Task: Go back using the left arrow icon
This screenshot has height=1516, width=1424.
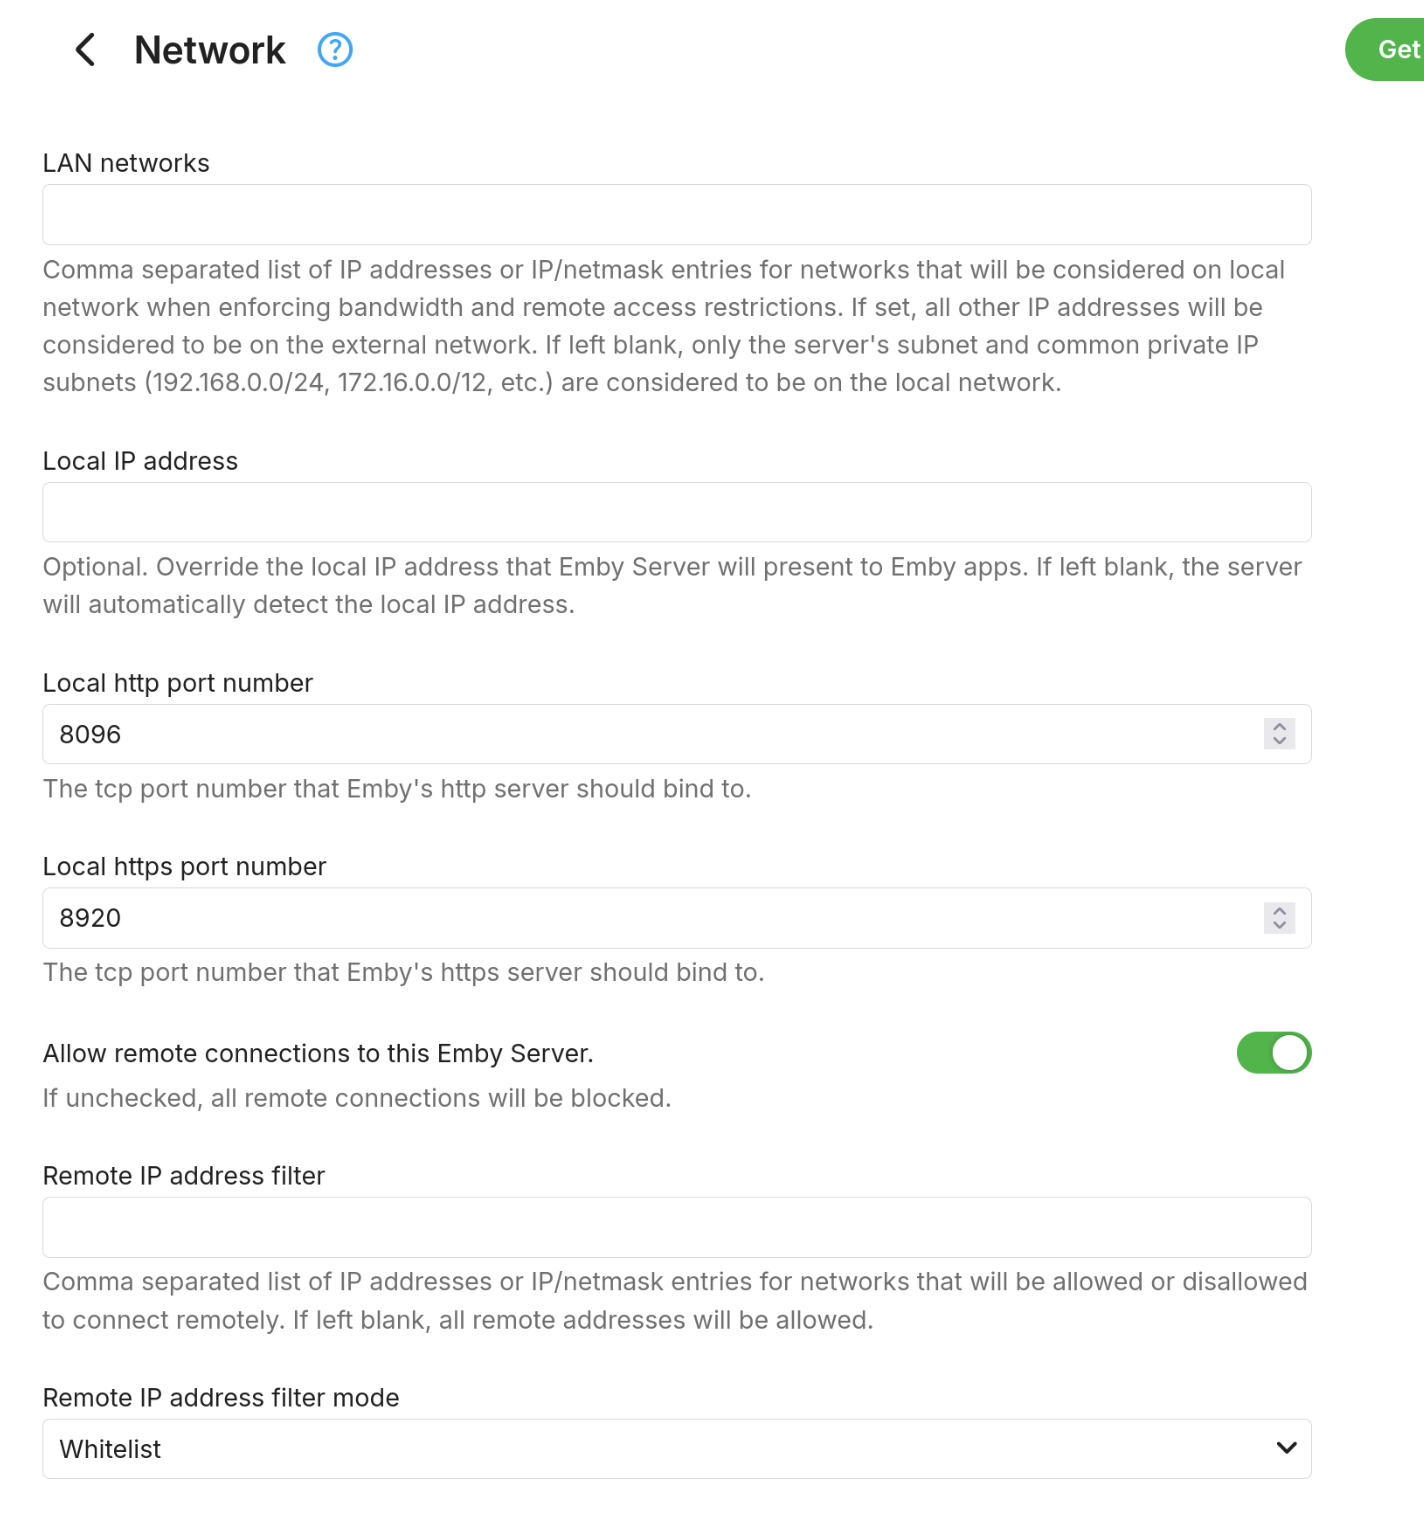Action: (x=86, y=49)
